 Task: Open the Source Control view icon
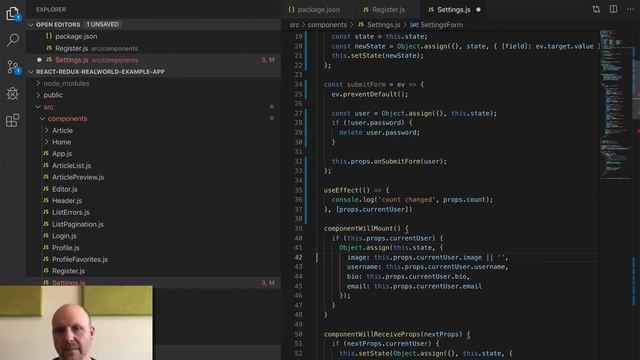pos(13,67)
